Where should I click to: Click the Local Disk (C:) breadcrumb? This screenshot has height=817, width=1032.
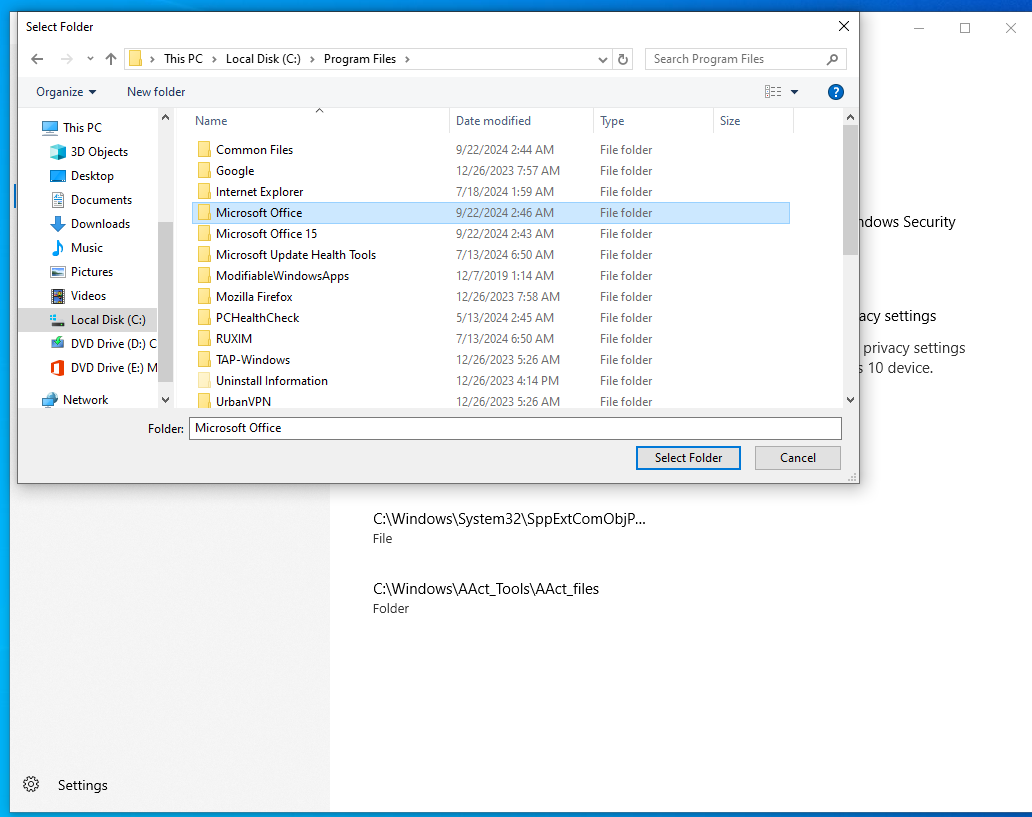(263, 59)
